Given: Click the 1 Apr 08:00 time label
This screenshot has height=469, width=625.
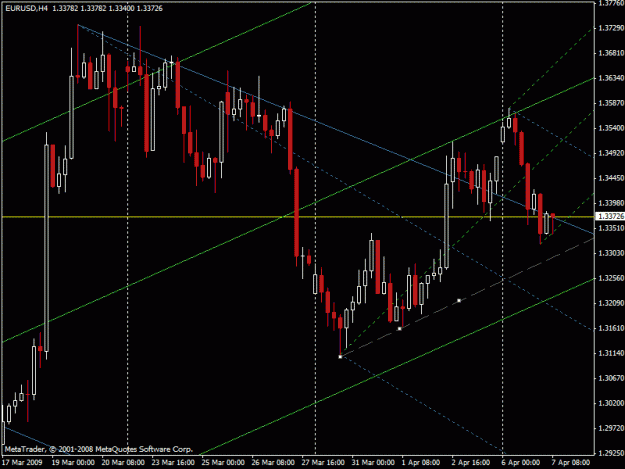Looking at the screenshot, I should point(421,463).
